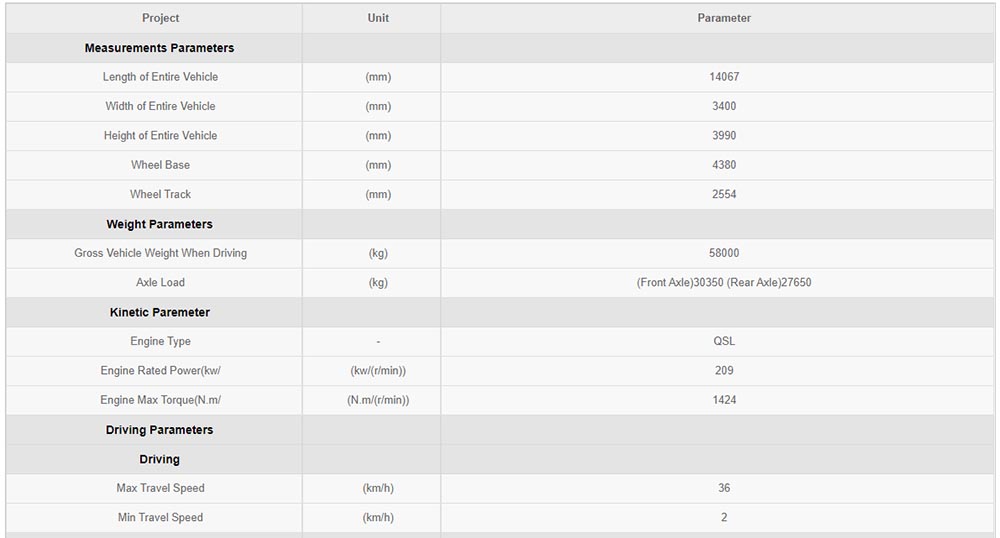1000x538 pixels.
Task: Select the Driving Parameters section heading
Action: tap(159, 430)
